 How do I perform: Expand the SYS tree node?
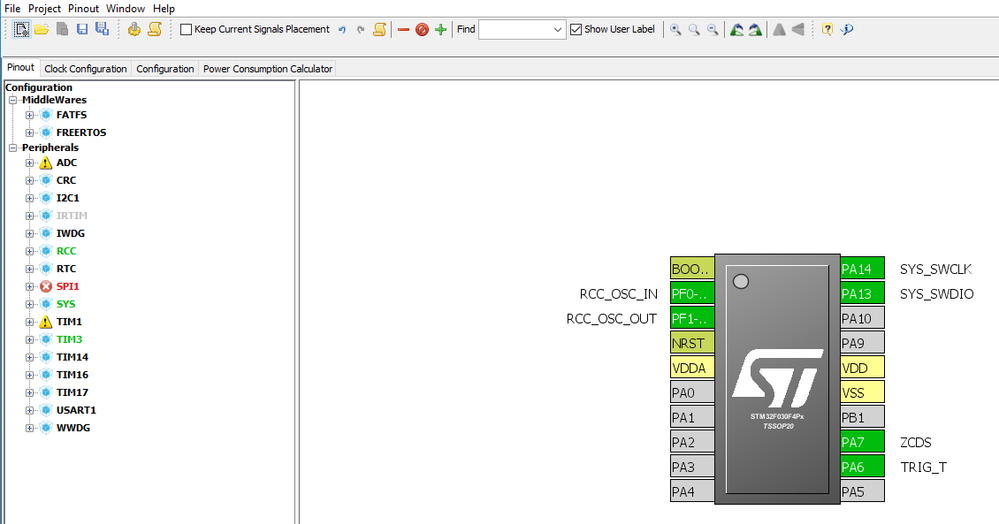29,305
